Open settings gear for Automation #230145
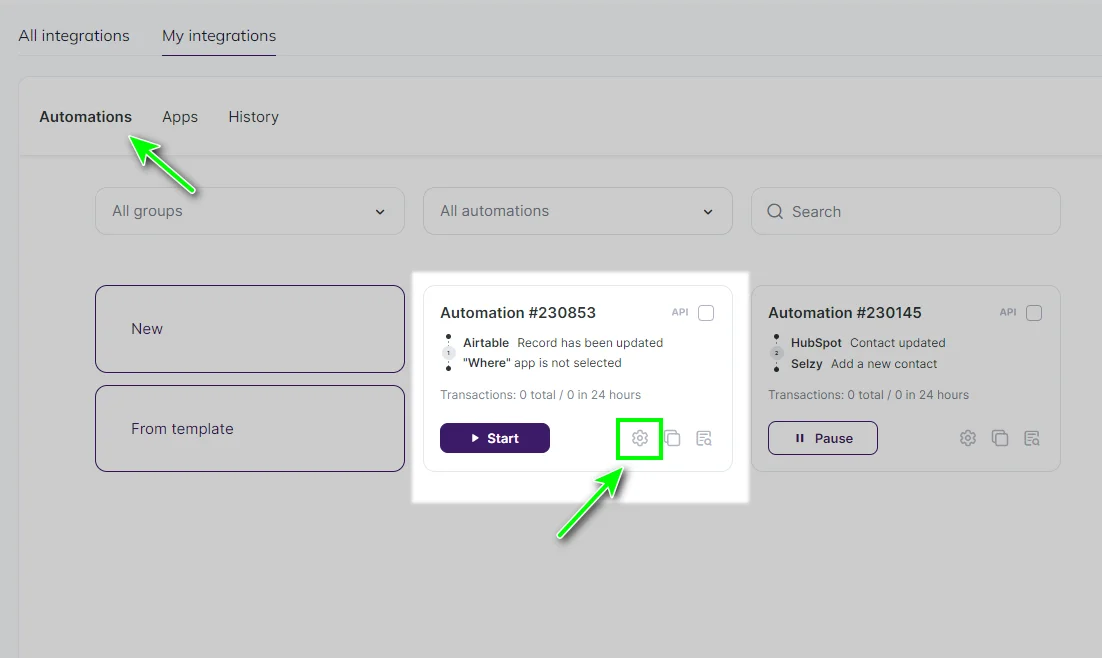The height and width of the screenshot is (658, 1102). coord(967,438)
